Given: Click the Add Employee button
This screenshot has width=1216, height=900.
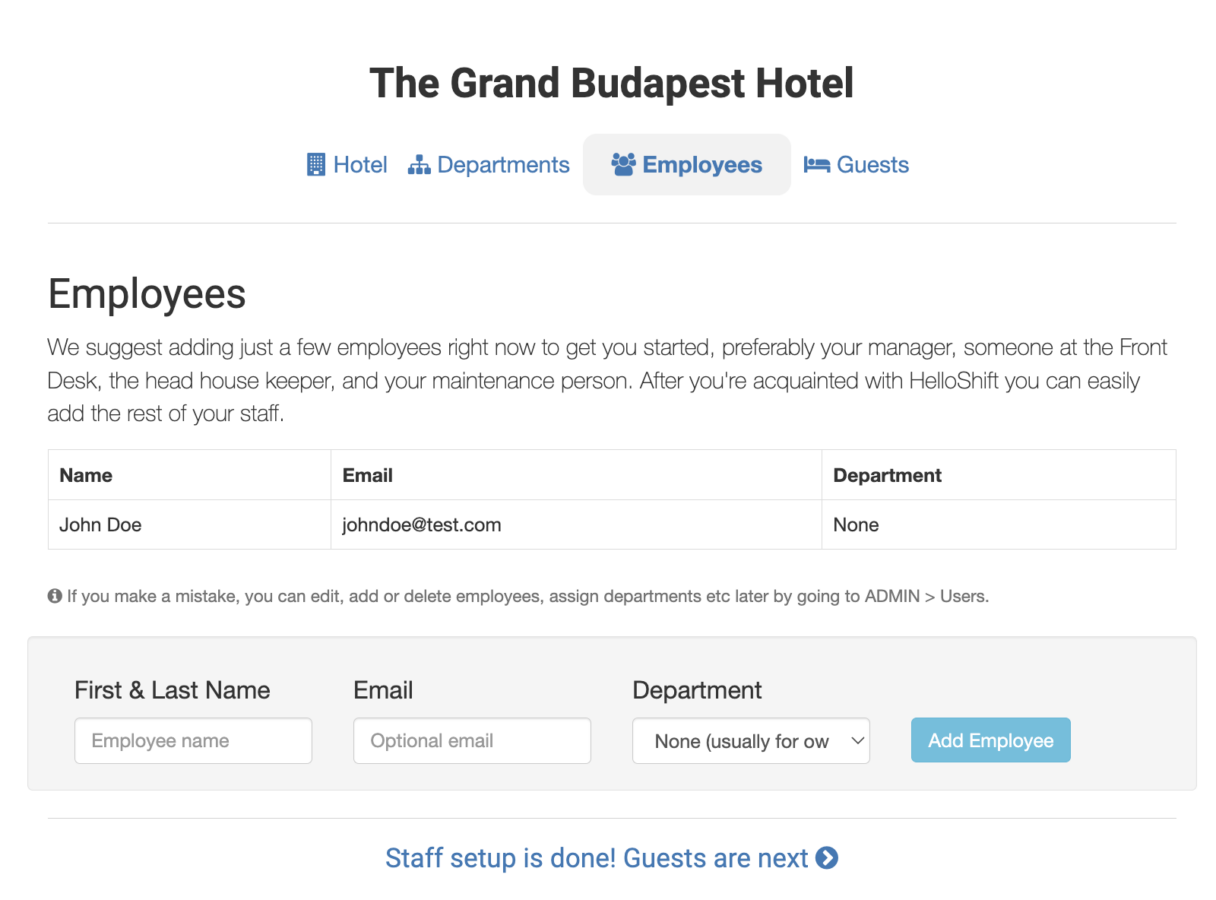Looking at the screenshot, I should 991,740.
